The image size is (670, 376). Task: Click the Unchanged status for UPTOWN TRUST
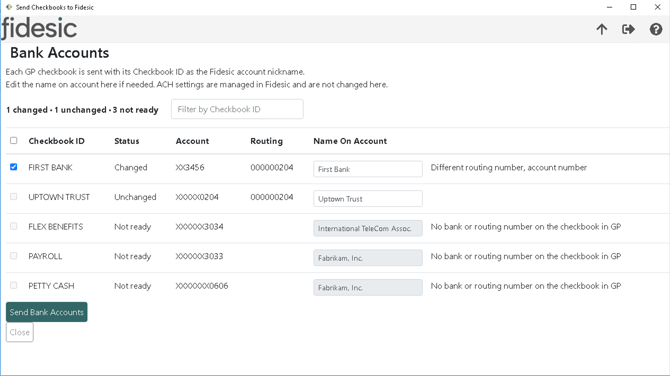click(135, 197)
